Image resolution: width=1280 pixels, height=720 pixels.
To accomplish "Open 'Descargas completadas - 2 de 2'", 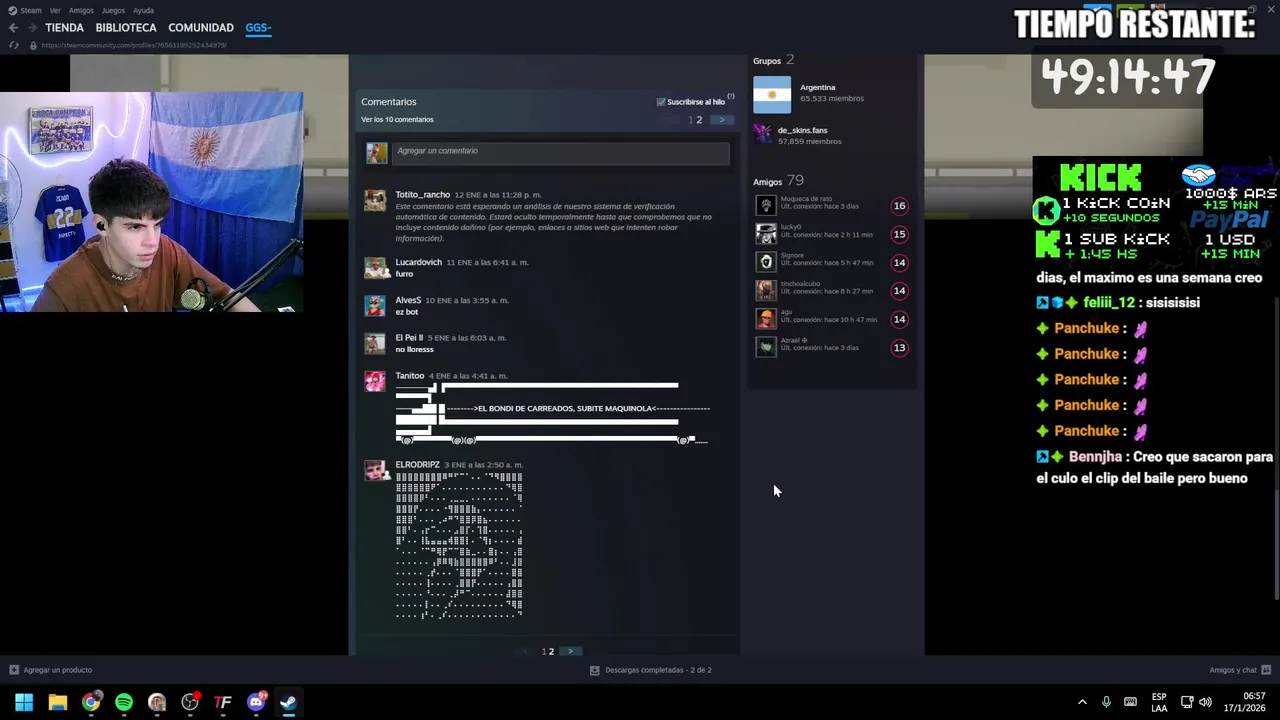I will [651, 670].
